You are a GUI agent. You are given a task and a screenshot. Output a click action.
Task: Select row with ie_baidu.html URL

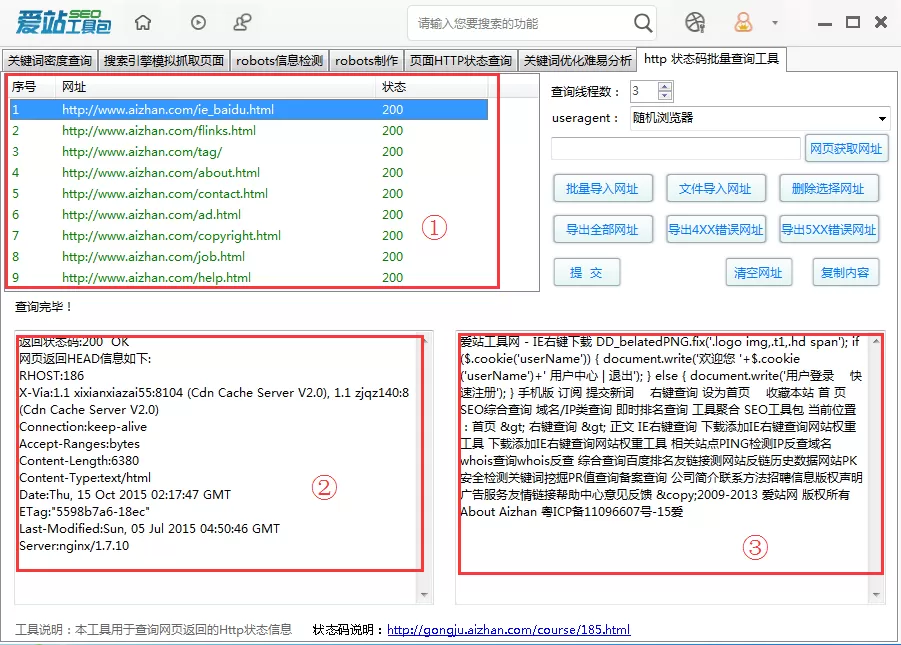[x=249, y=109]
